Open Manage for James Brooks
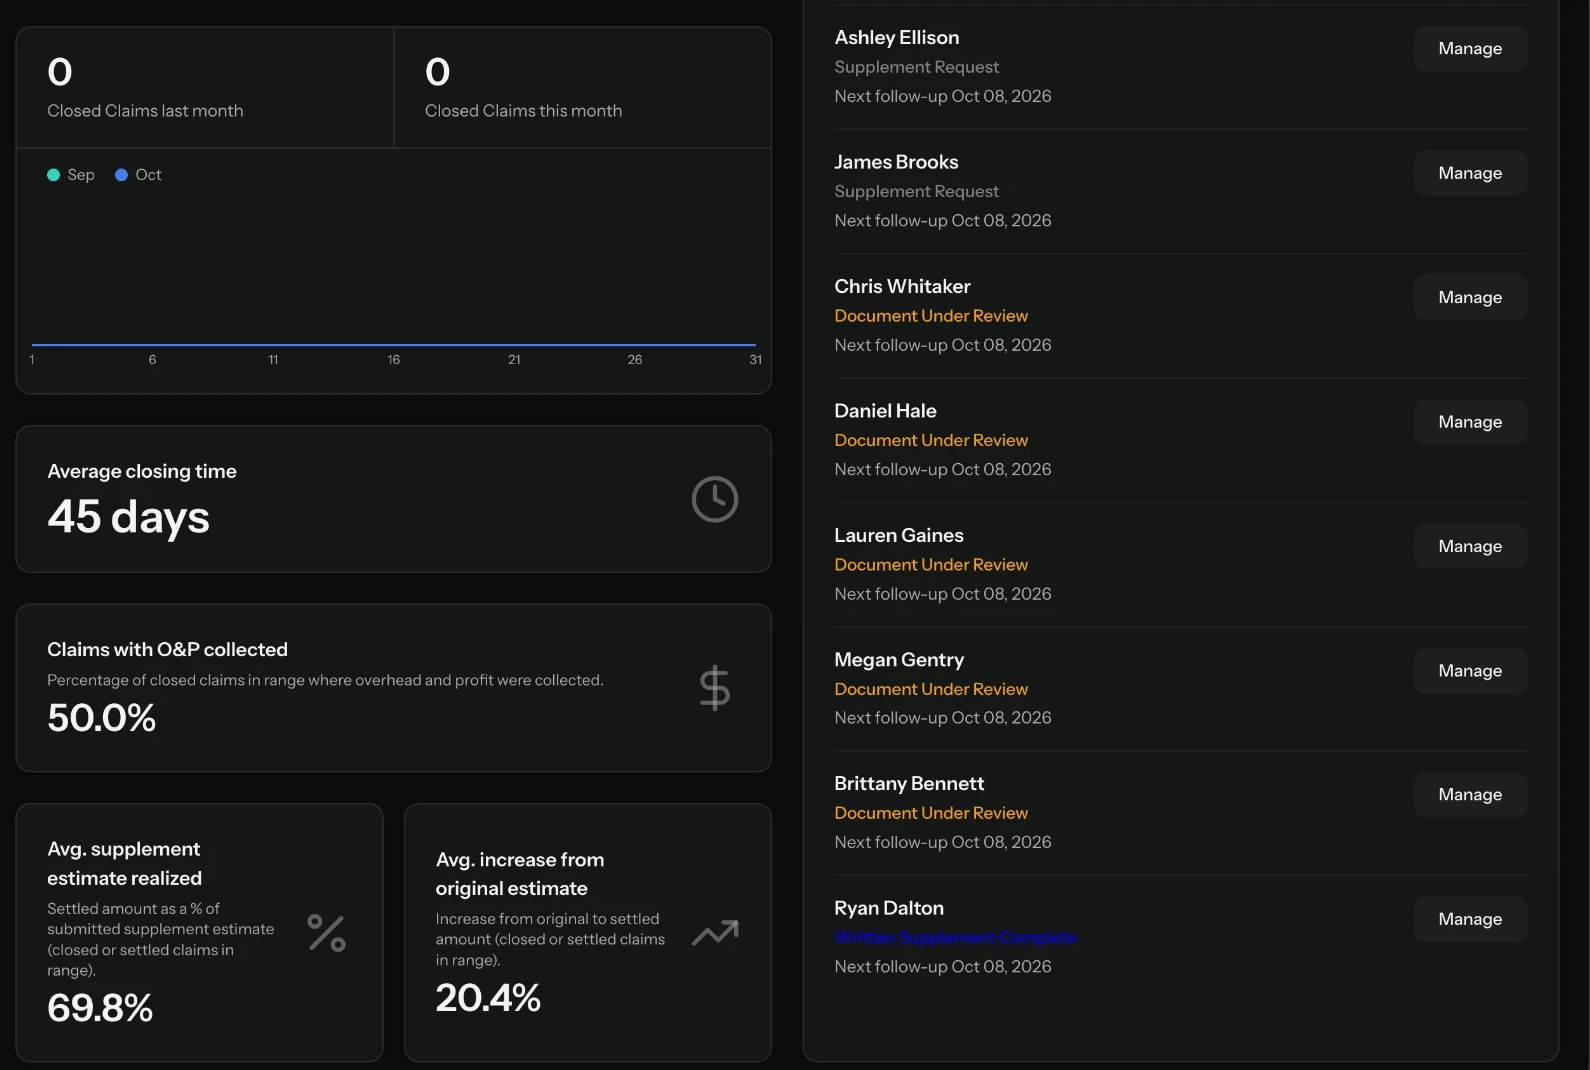 click(x=1470, y=173)
